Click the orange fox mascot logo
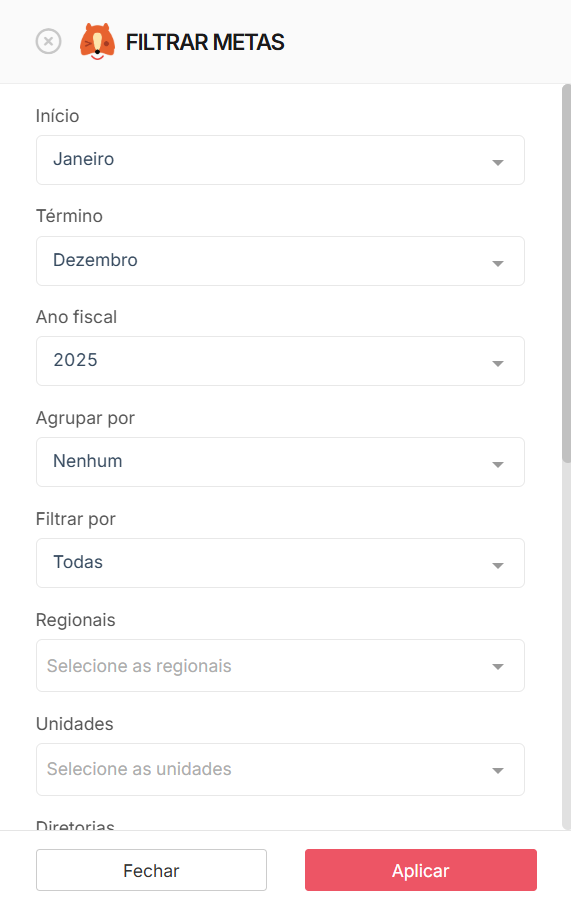This screenshot has width=571, height=911. point(97,42)
